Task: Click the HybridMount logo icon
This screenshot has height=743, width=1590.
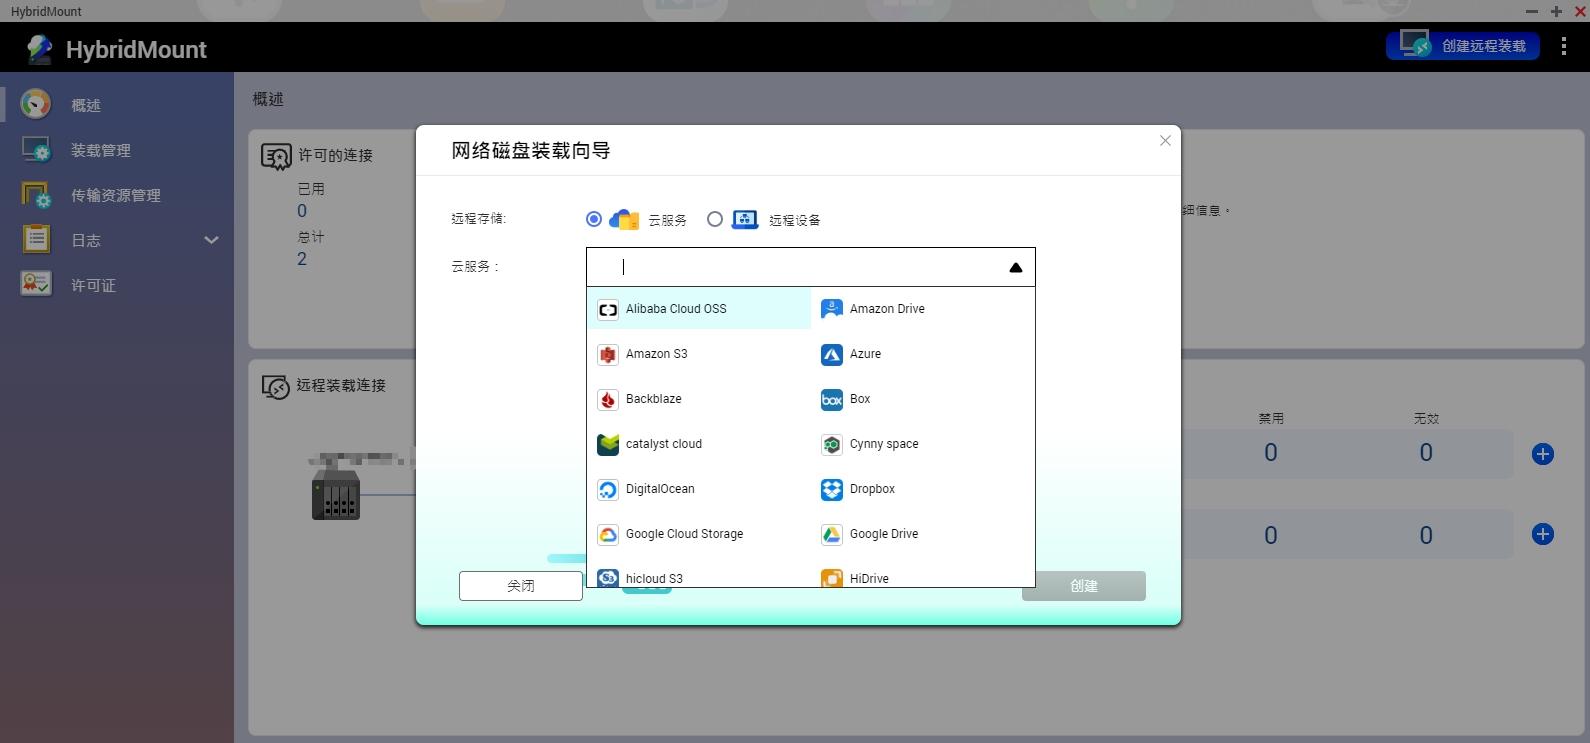Action: (40, 49)
